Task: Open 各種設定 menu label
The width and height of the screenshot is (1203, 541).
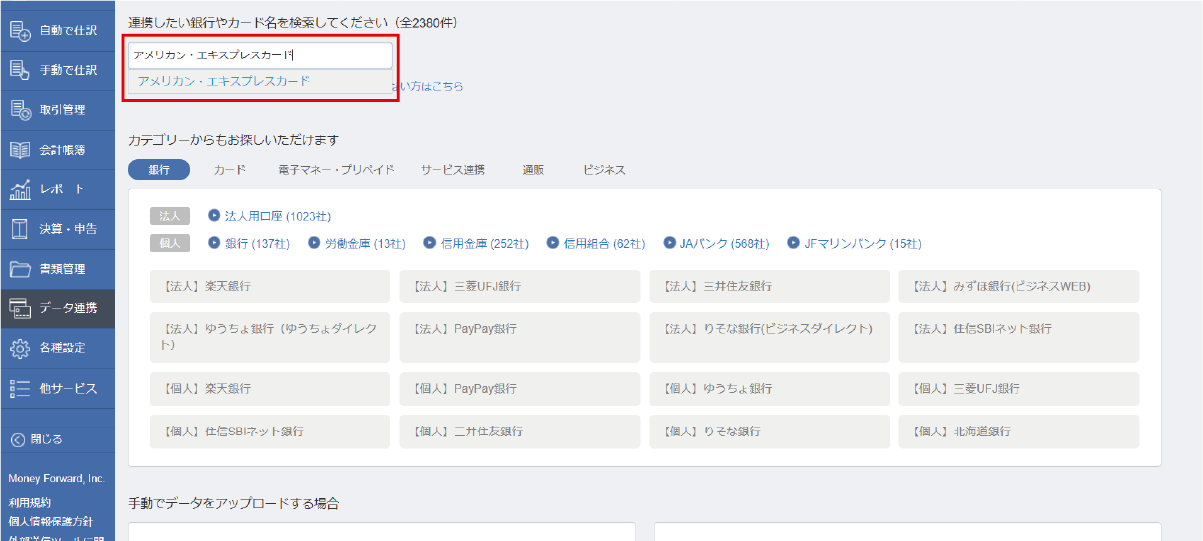Action: point(63,348)
